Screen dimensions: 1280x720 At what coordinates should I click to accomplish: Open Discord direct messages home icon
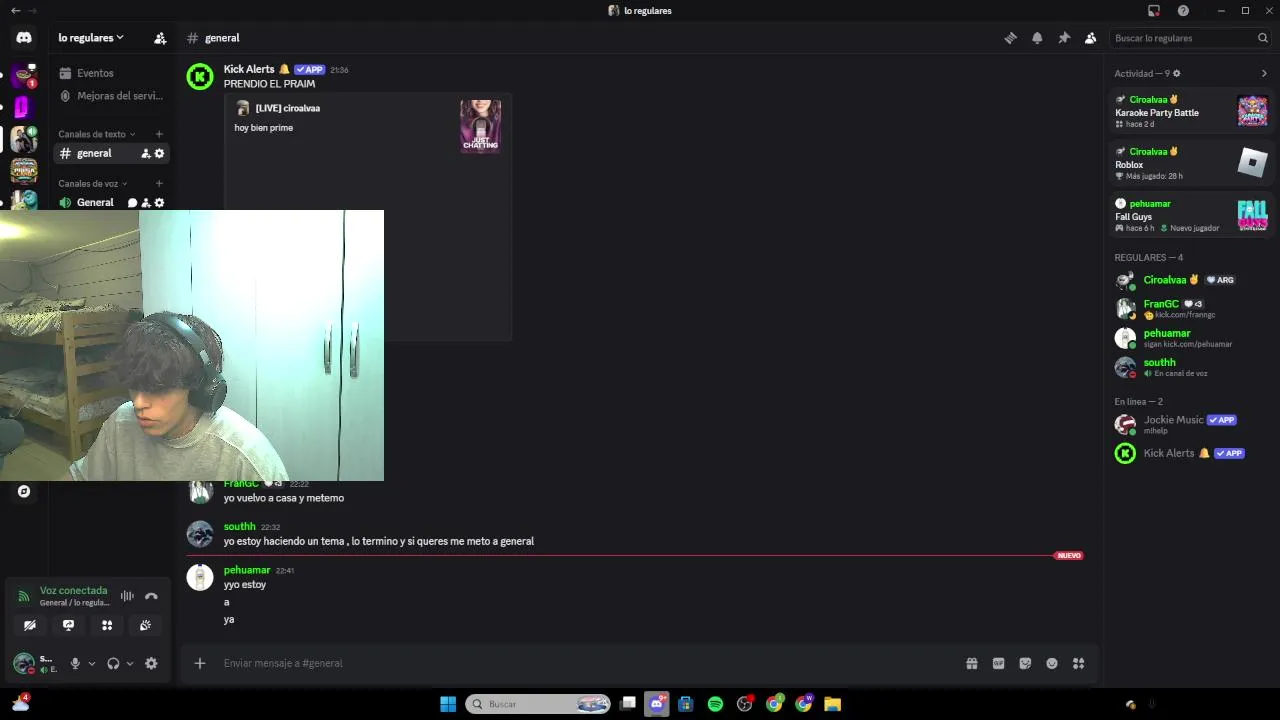(24, 38)
